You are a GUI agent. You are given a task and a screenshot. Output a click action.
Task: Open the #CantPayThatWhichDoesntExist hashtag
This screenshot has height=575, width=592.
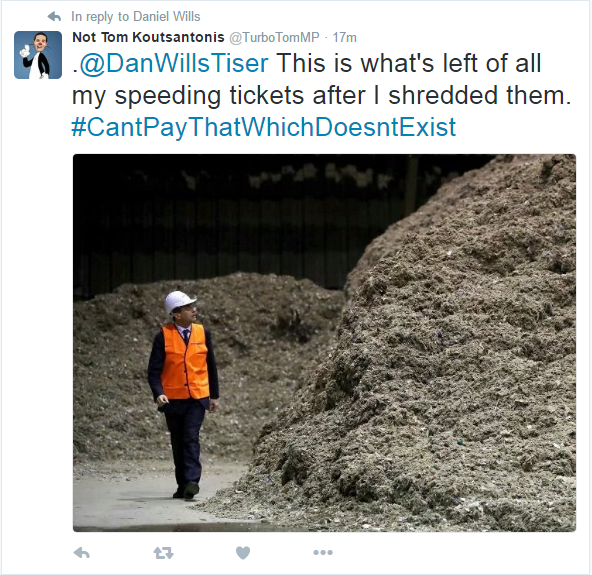264,127
